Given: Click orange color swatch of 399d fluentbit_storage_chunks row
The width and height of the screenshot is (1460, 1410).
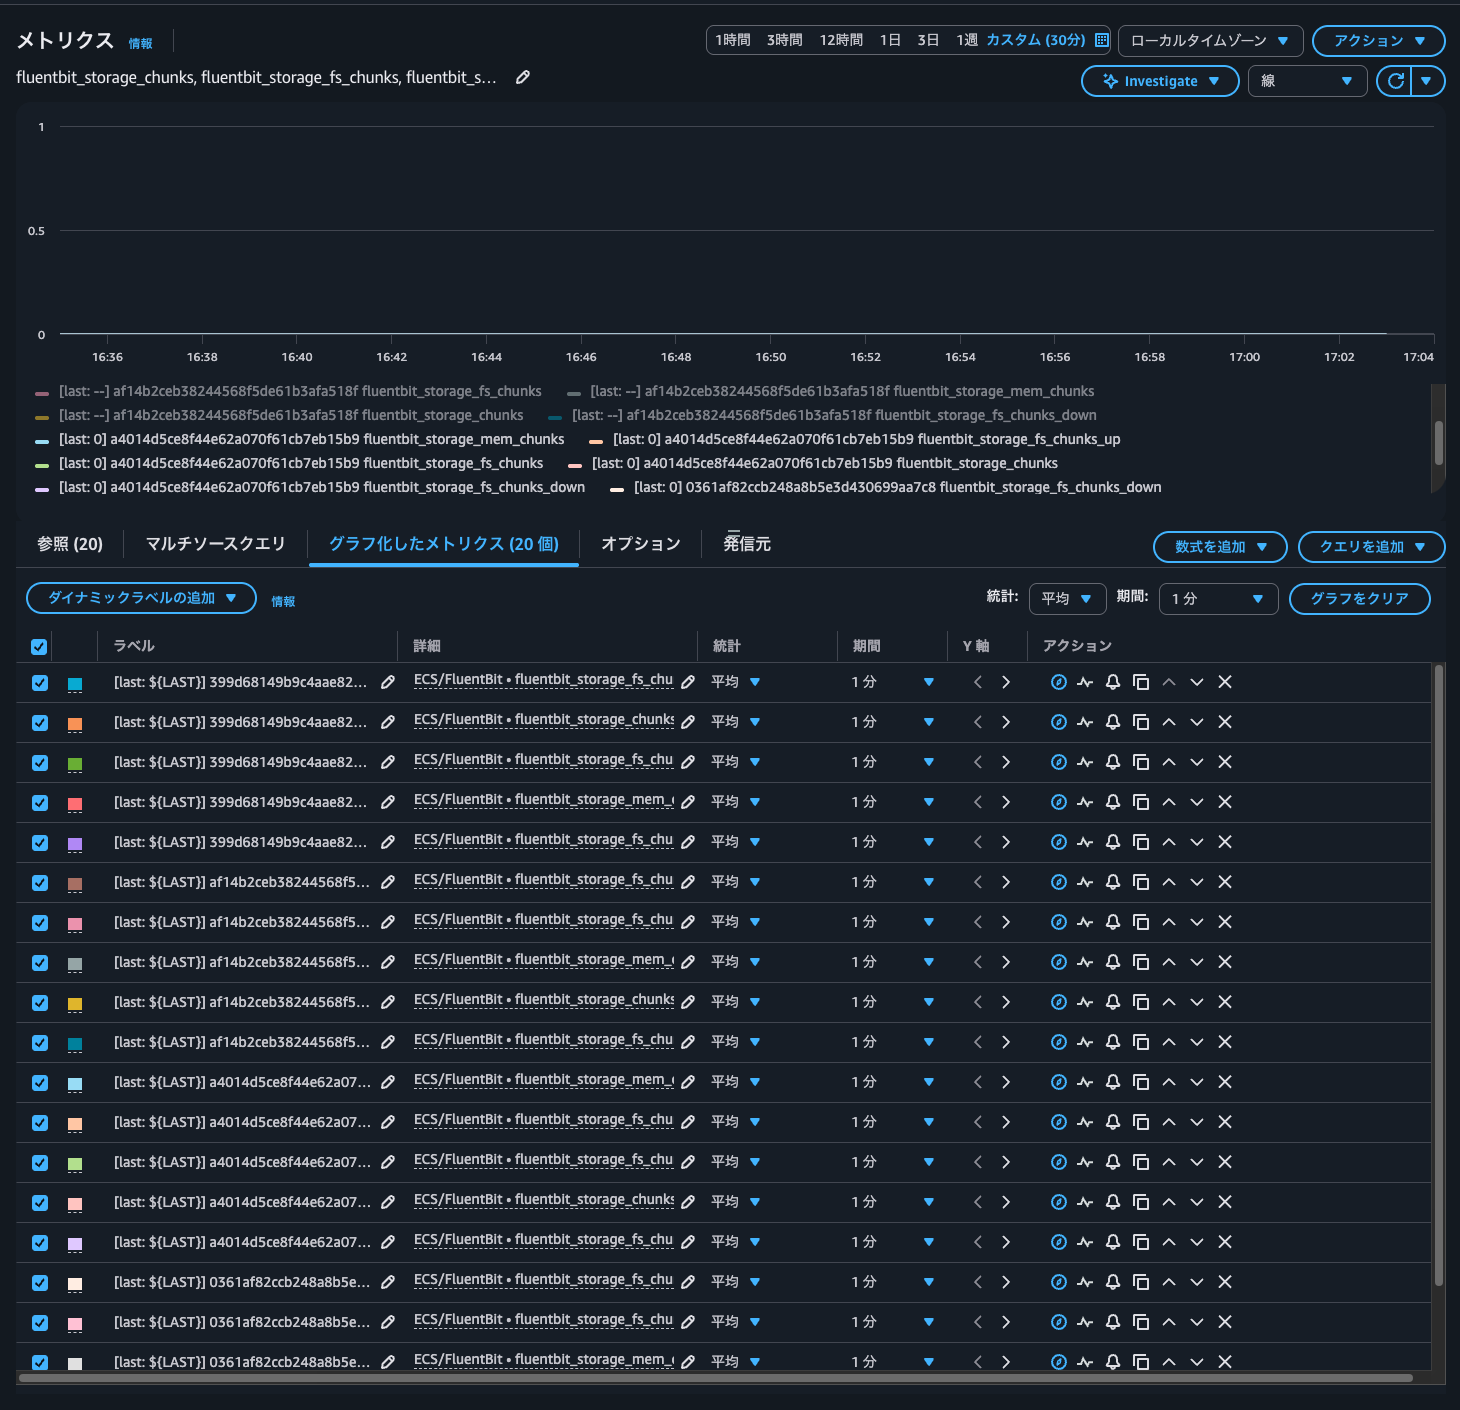Looking at the screenshot, I should coord(75,723).
